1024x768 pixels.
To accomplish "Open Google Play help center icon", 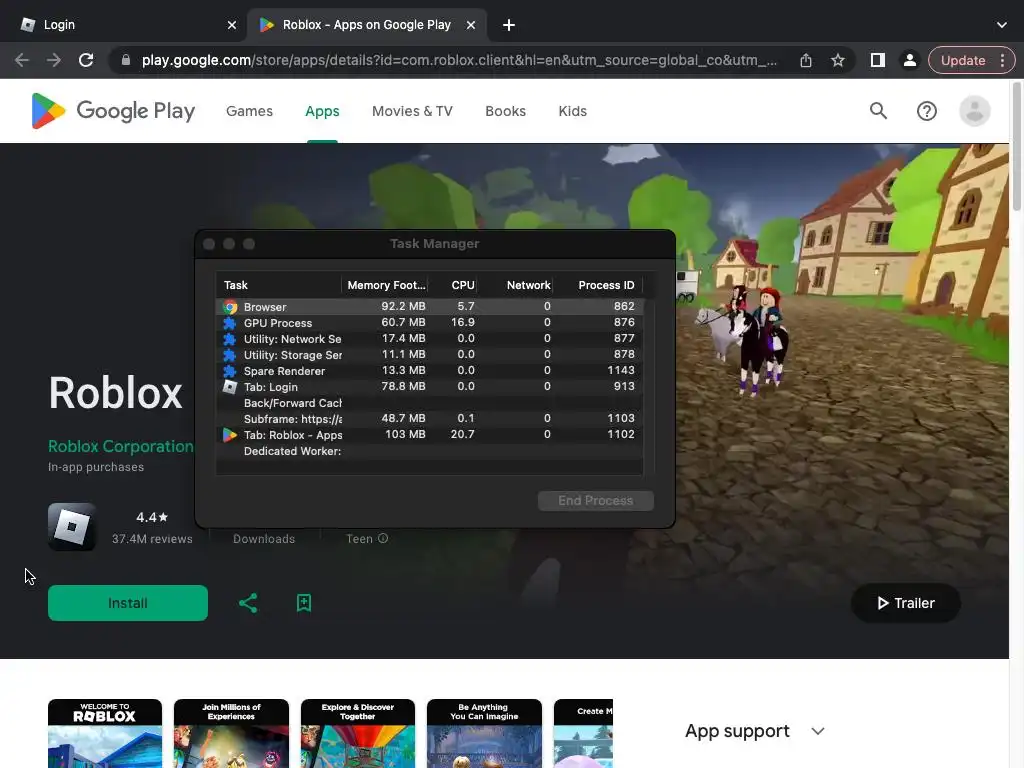I will [927, 111].
